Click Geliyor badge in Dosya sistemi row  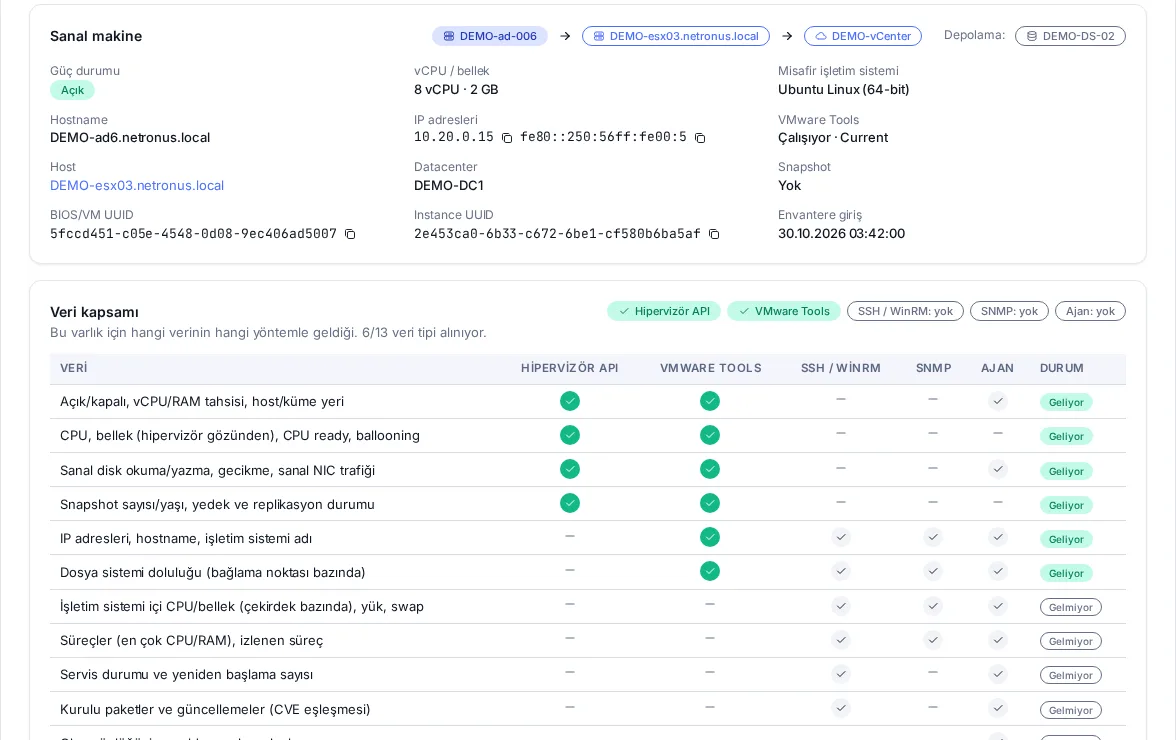pos(1066,574)
